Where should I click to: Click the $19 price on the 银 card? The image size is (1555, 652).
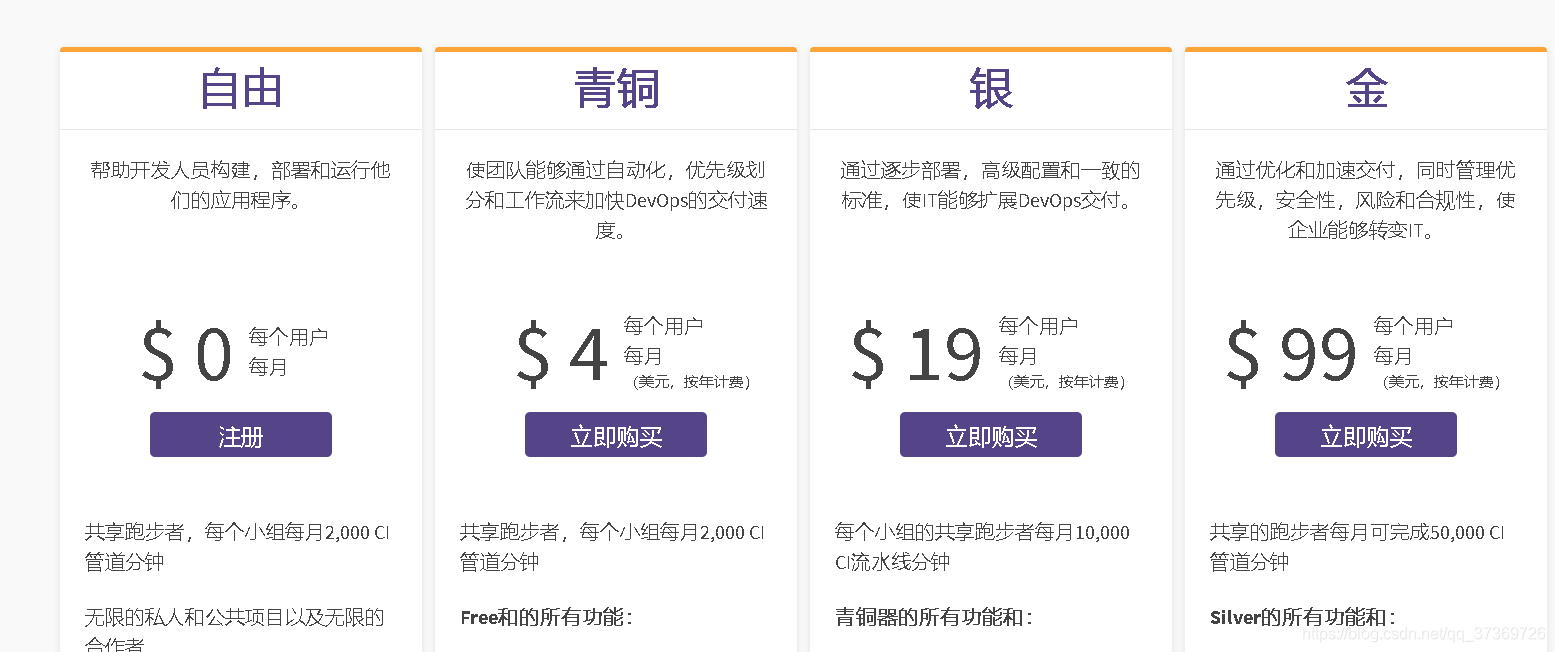pos(915,352)
